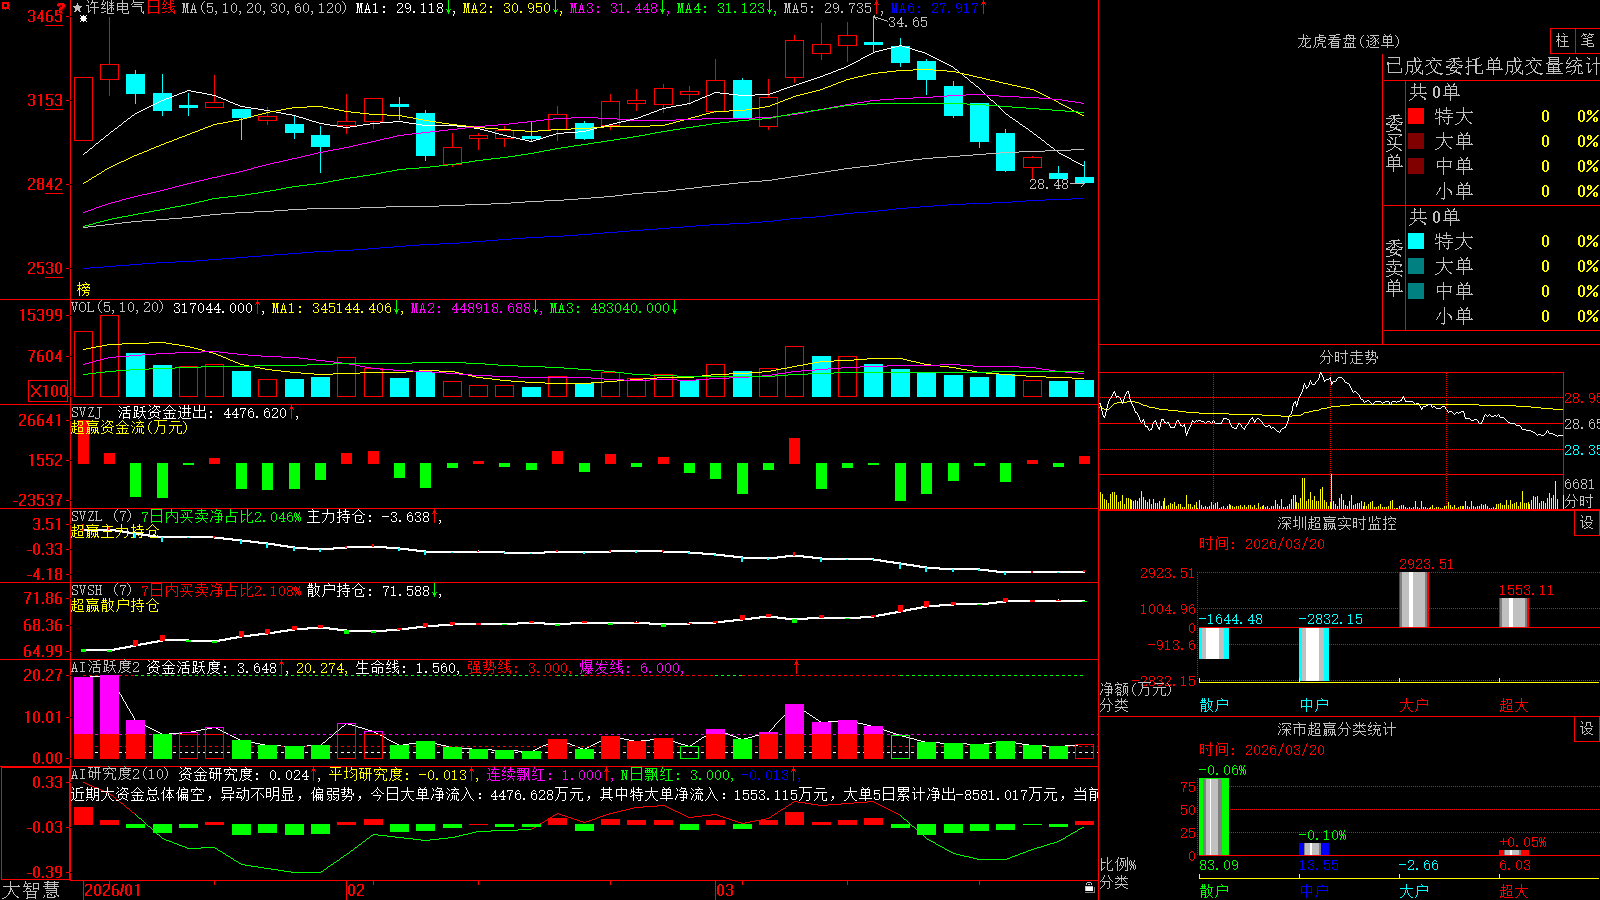Click the red up-arrow marker above activity chart
Viewport: 1600px width, 900px height.
pyautogui.click(x=797, y=666)
